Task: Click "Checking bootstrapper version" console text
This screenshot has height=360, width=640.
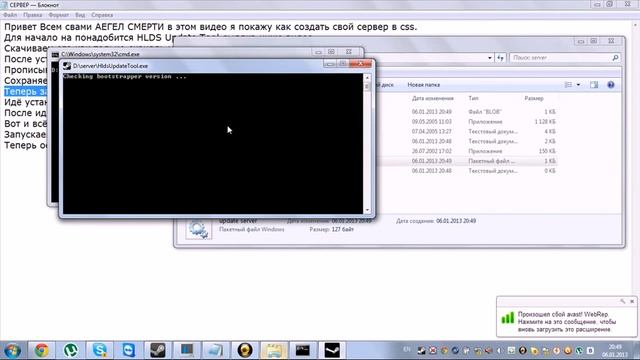Action: [124, 76]
